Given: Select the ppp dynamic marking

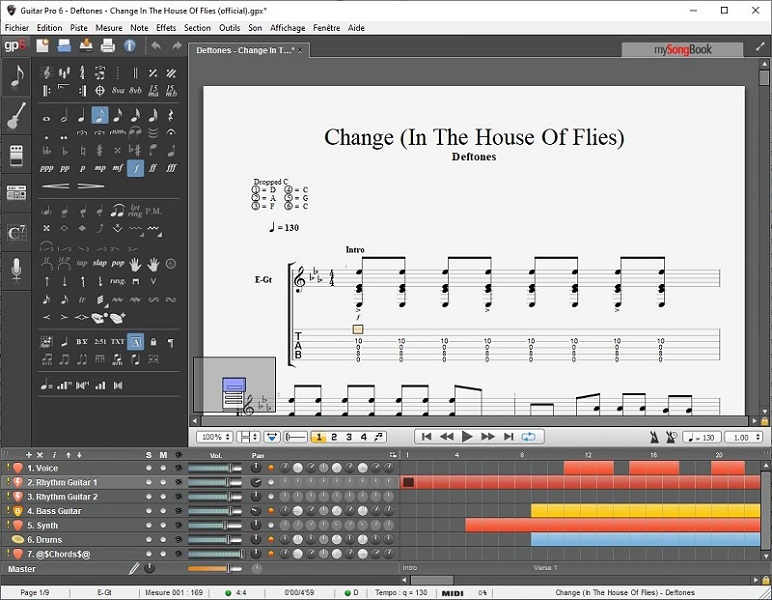Looking at the screenshot, I should pyautogui.click(x=46, y=168).
